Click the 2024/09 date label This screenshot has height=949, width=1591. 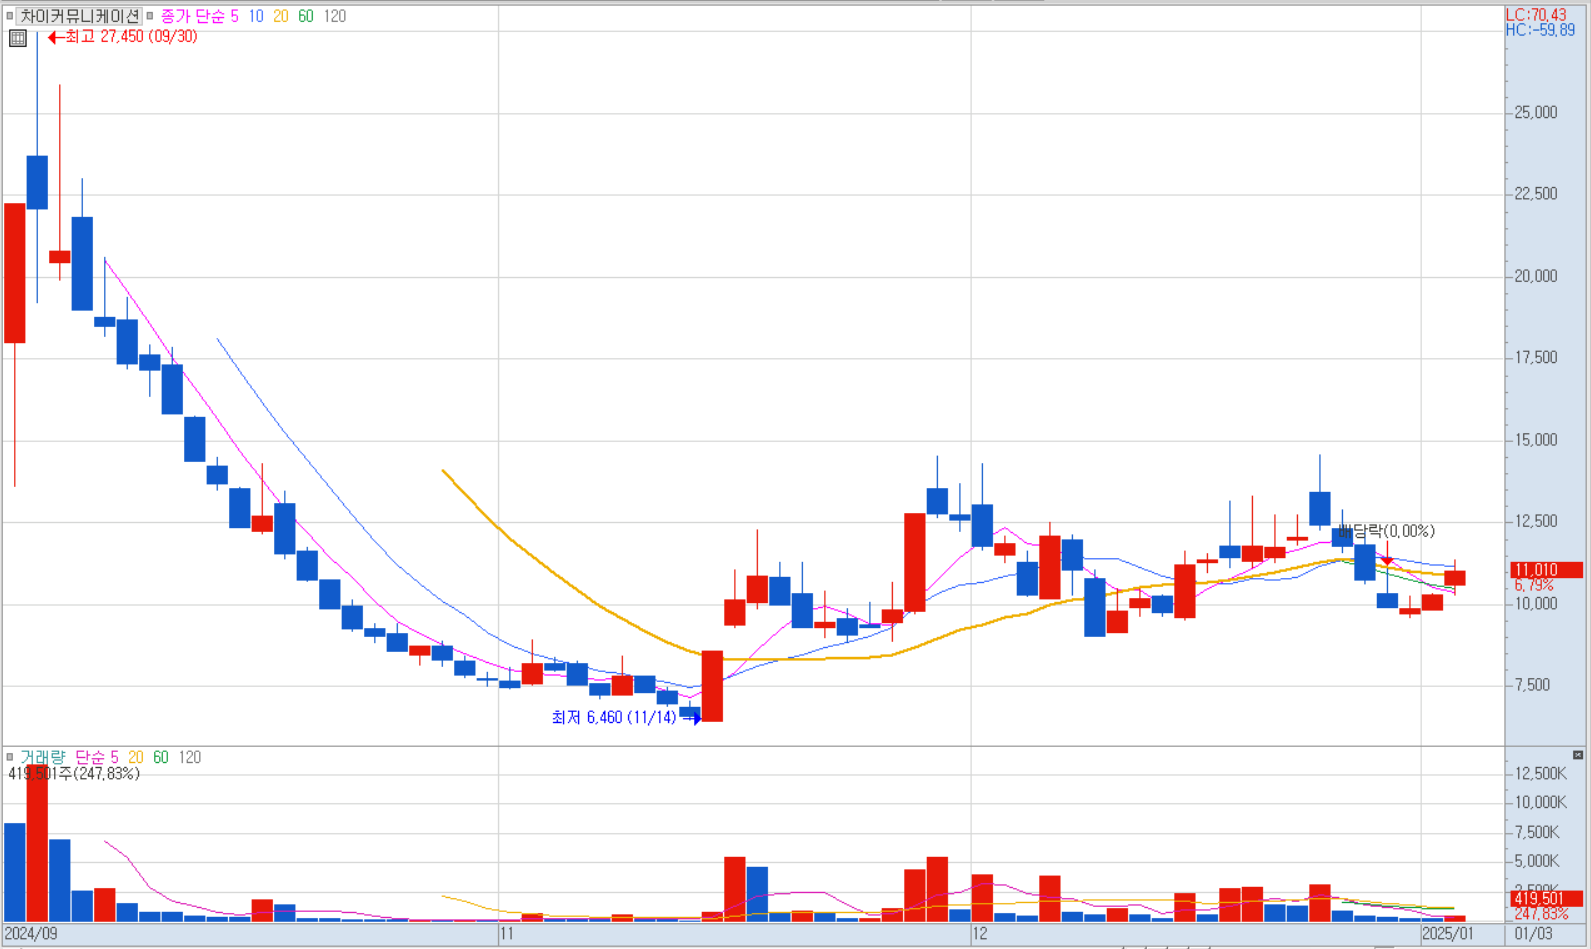point(31,934)
